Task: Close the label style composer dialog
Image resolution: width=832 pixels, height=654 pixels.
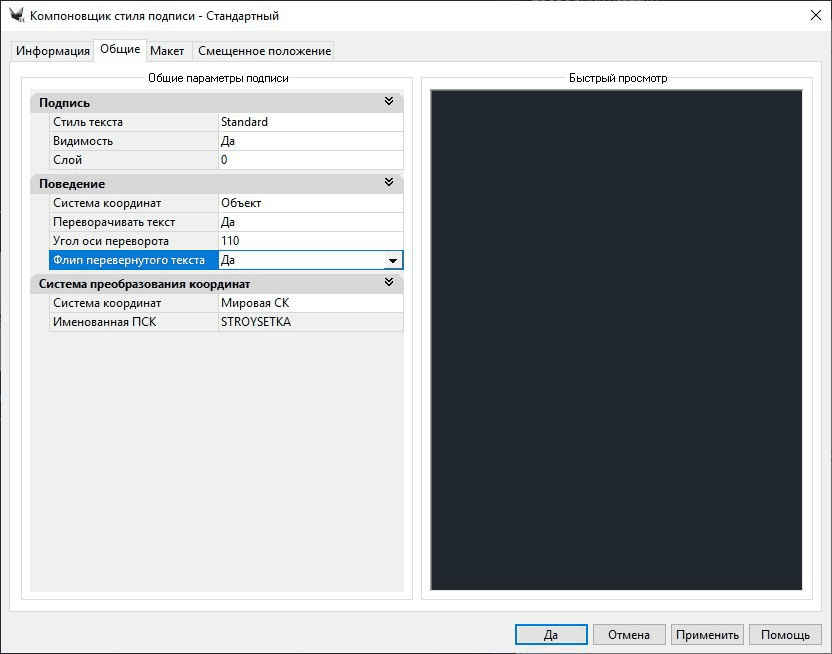Action: click(x=808, y=15)
